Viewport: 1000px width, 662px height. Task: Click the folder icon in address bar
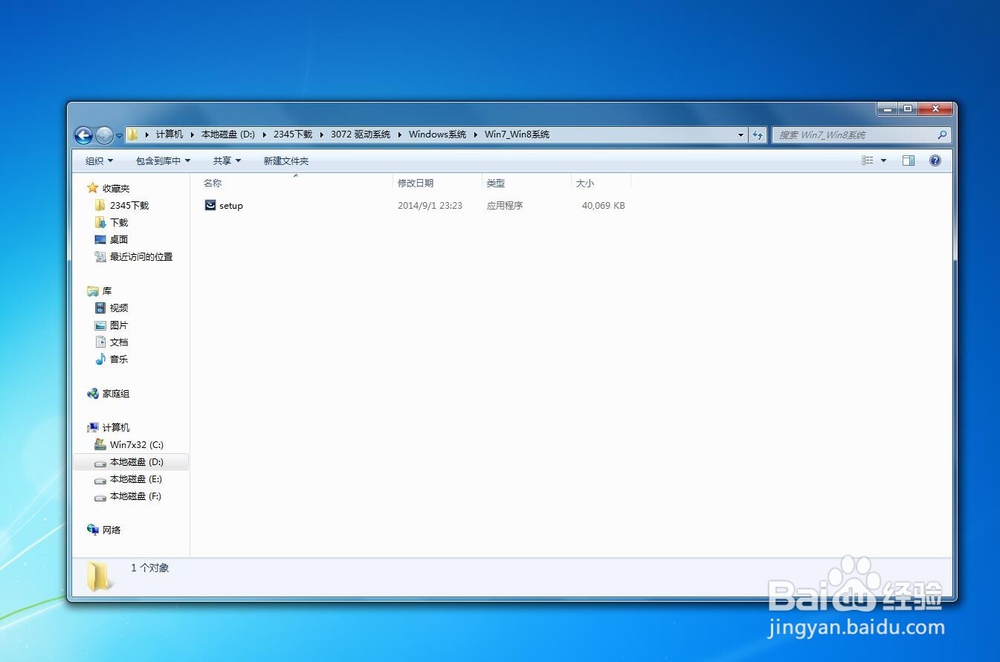(x=132, y=135)
